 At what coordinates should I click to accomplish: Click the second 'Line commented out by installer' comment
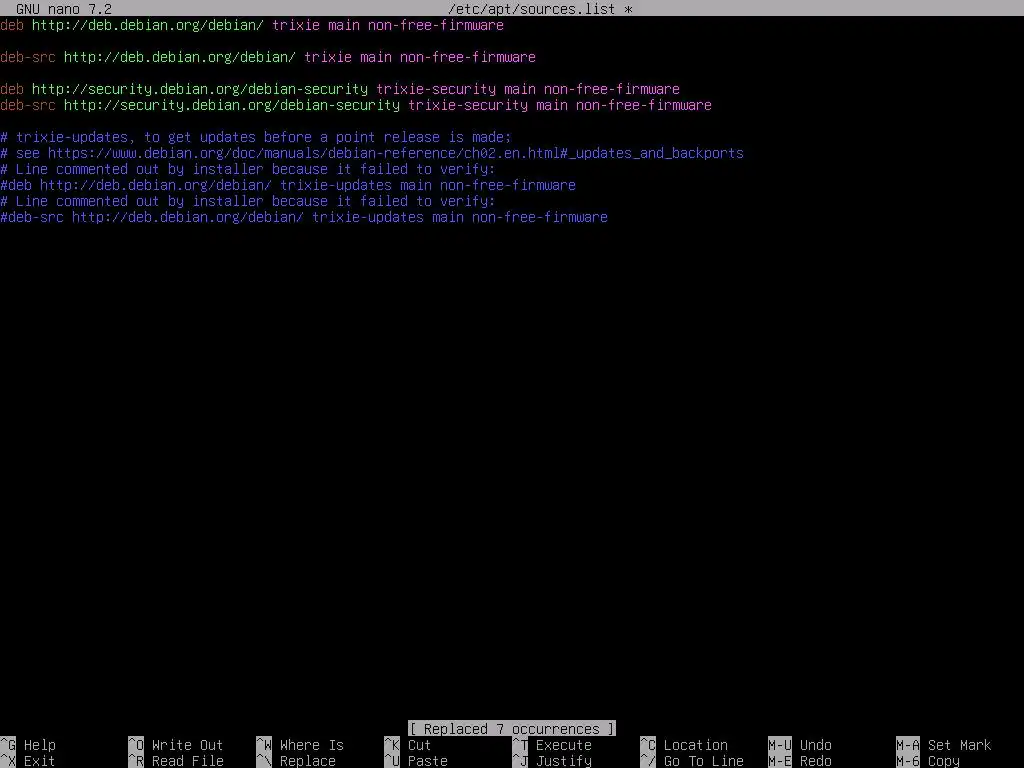pos(248,201)
